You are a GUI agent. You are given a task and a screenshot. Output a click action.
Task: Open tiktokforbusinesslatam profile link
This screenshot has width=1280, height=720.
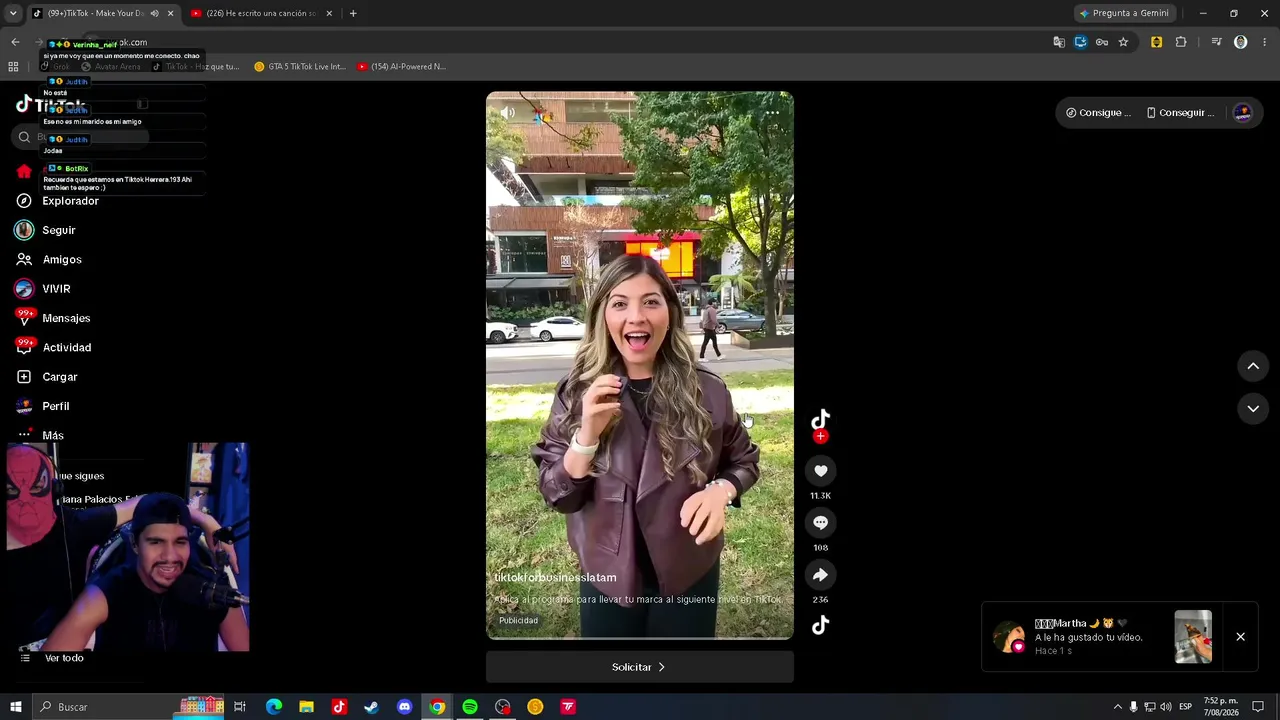(555, 578)
